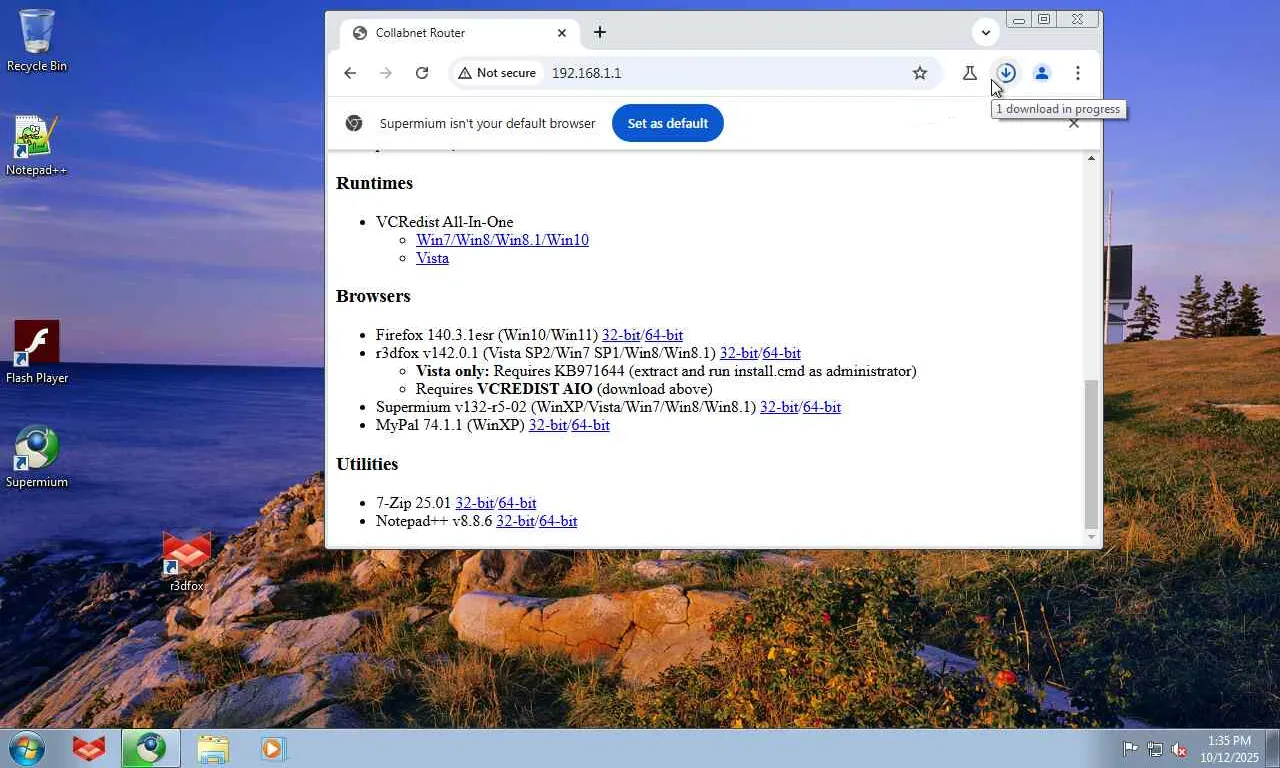
Task: Open Windows Media Player from the taskbar
Action: tap(272, 748)
